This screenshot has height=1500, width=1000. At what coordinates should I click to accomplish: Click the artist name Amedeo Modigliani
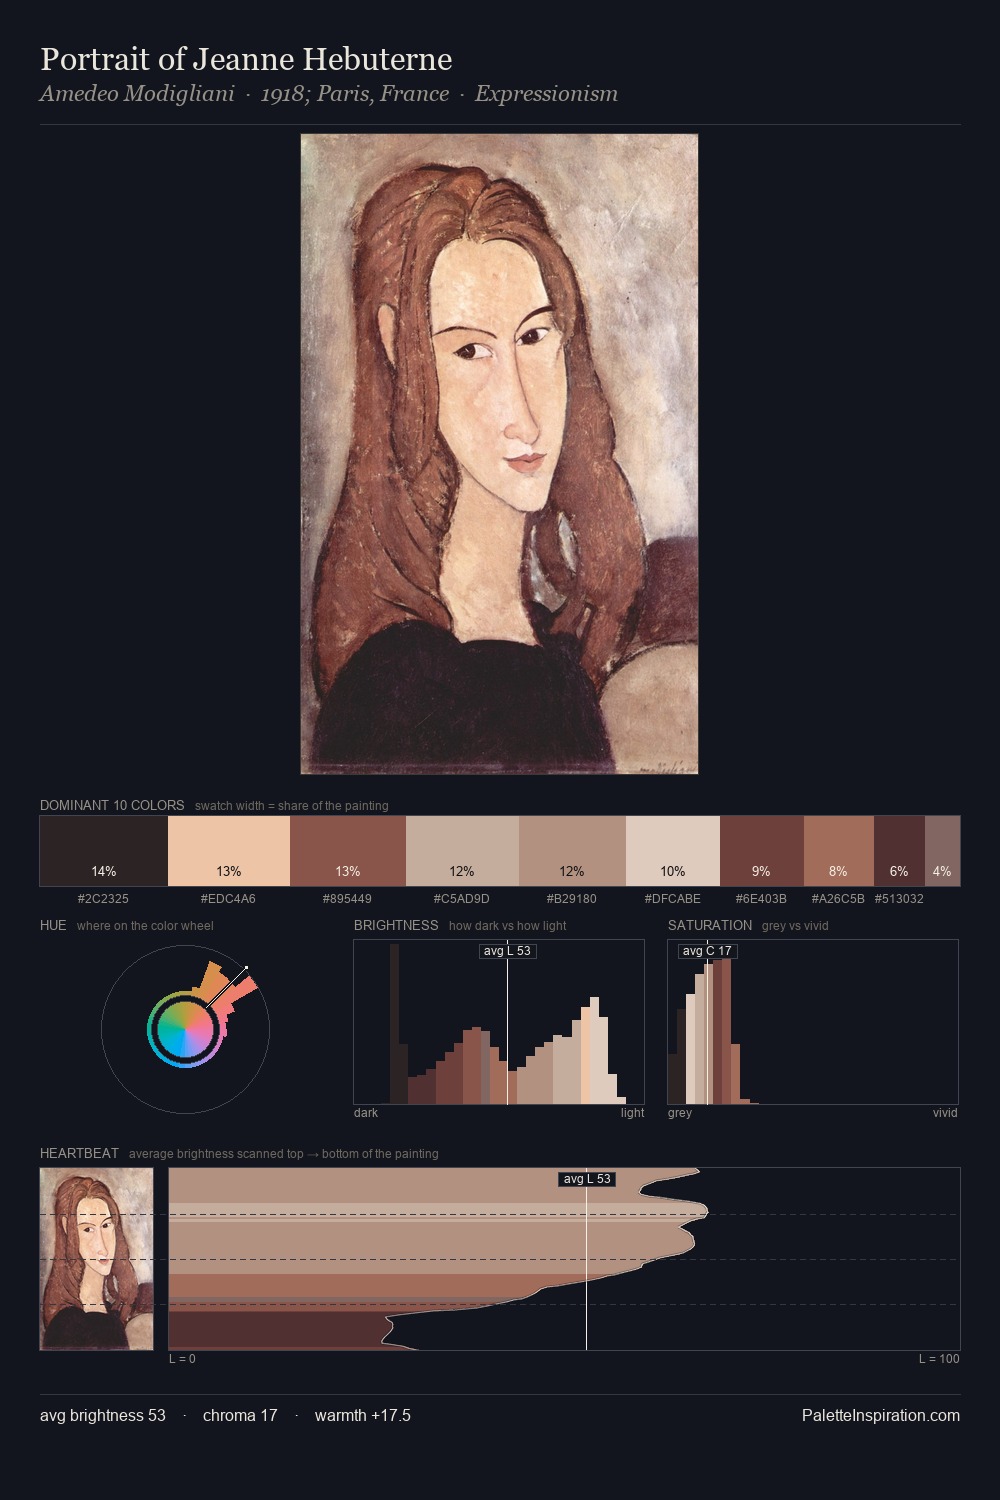pyautogui.click(x=137, y=94)
